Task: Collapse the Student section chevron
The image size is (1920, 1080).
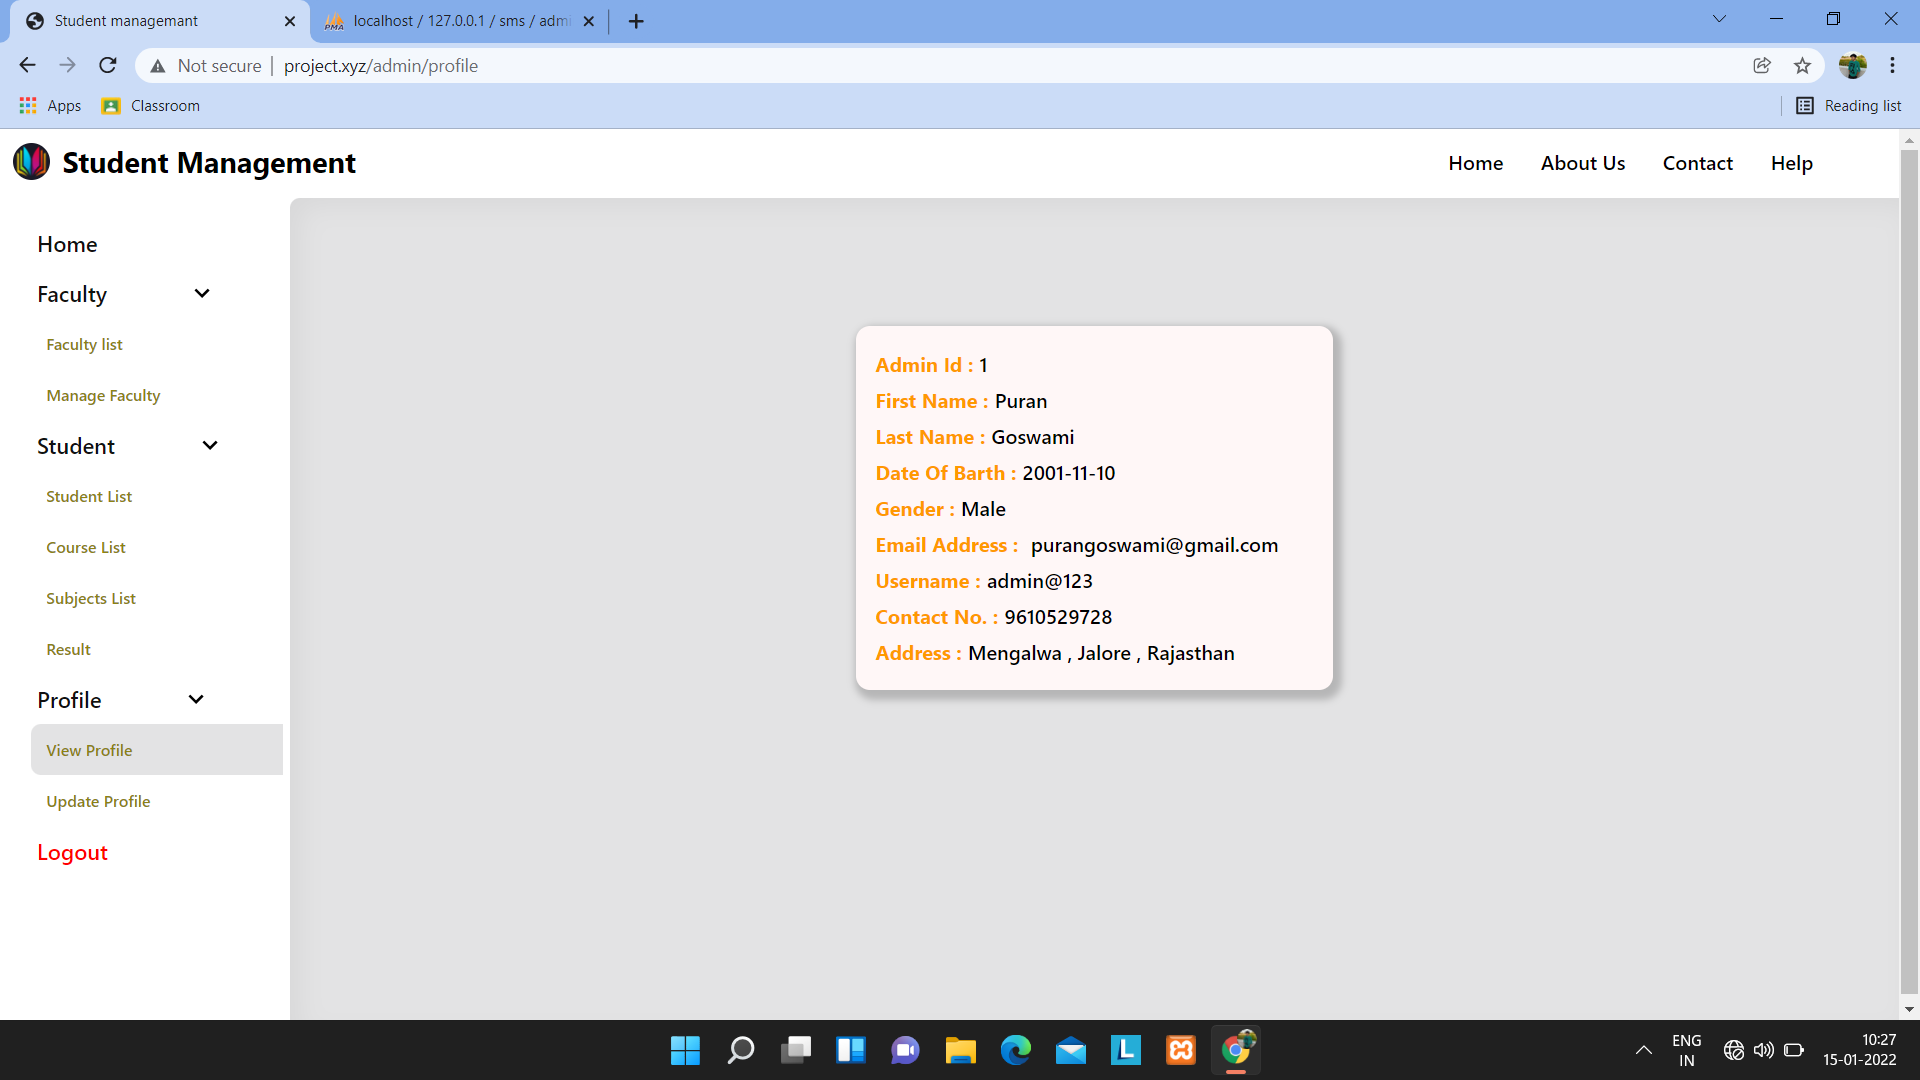Action: [x=210, y=445]
